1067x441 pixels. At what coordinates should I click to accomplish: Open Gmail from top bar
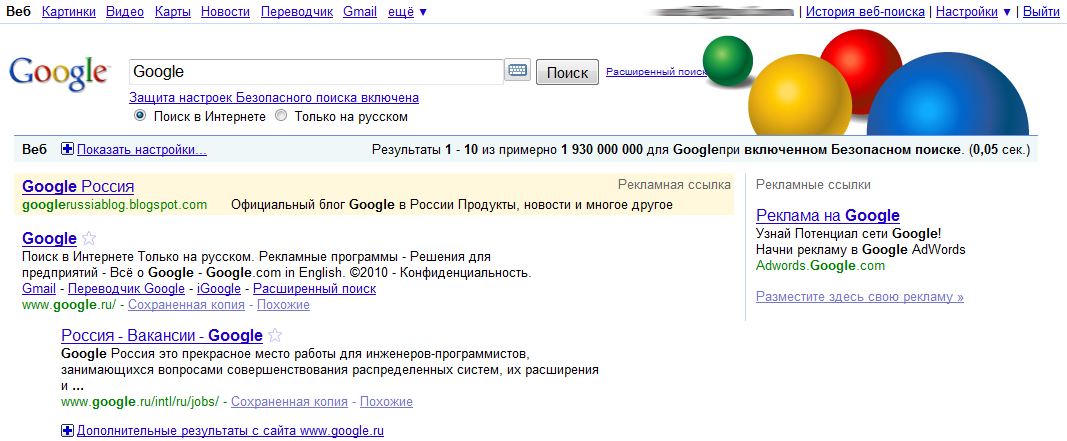tap(360, 12)
